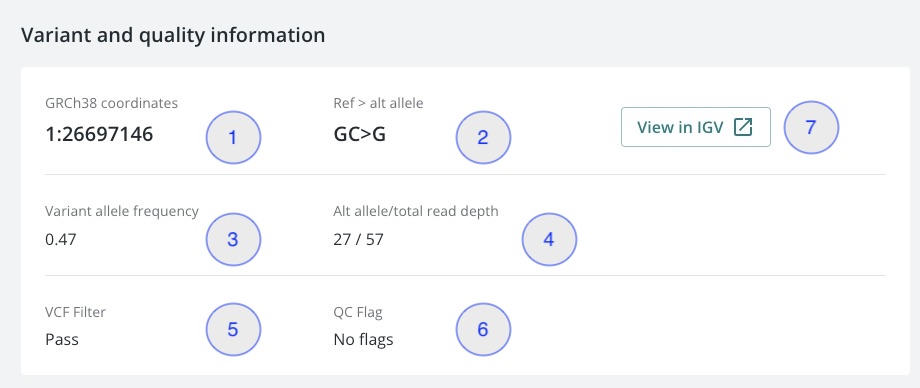Image resolution: width=920 pixels, height=388 pixels.
Task: Click annotation marker number 1
Action: click(x=233, y=137)
